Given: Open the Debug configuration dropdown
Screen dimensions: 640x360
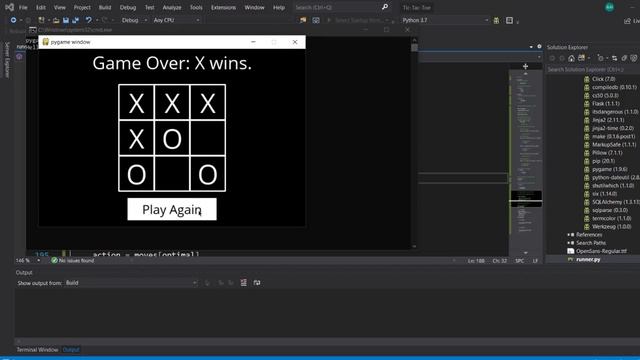Looking at the screenshot, I should (134, 20).
